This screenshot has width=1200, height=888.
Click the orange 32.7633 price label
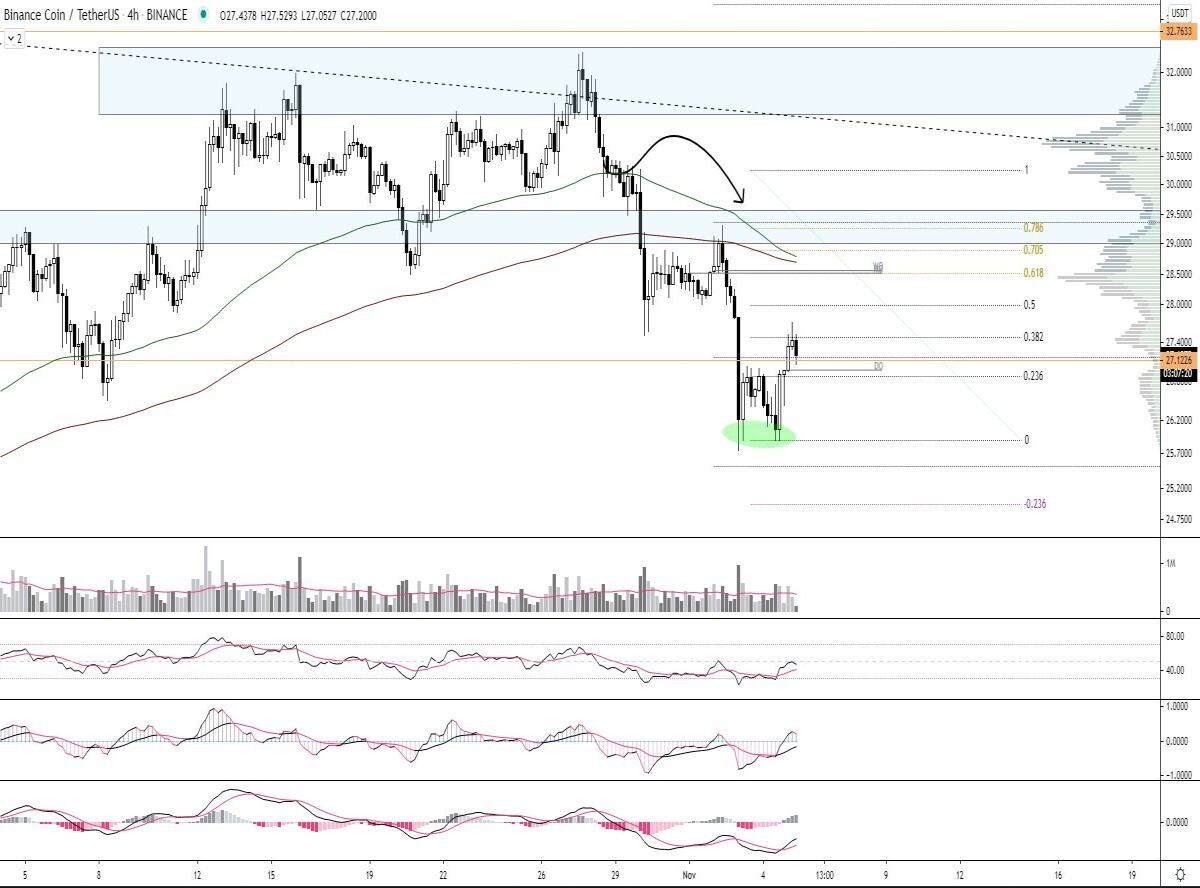tap(1180, 31)
